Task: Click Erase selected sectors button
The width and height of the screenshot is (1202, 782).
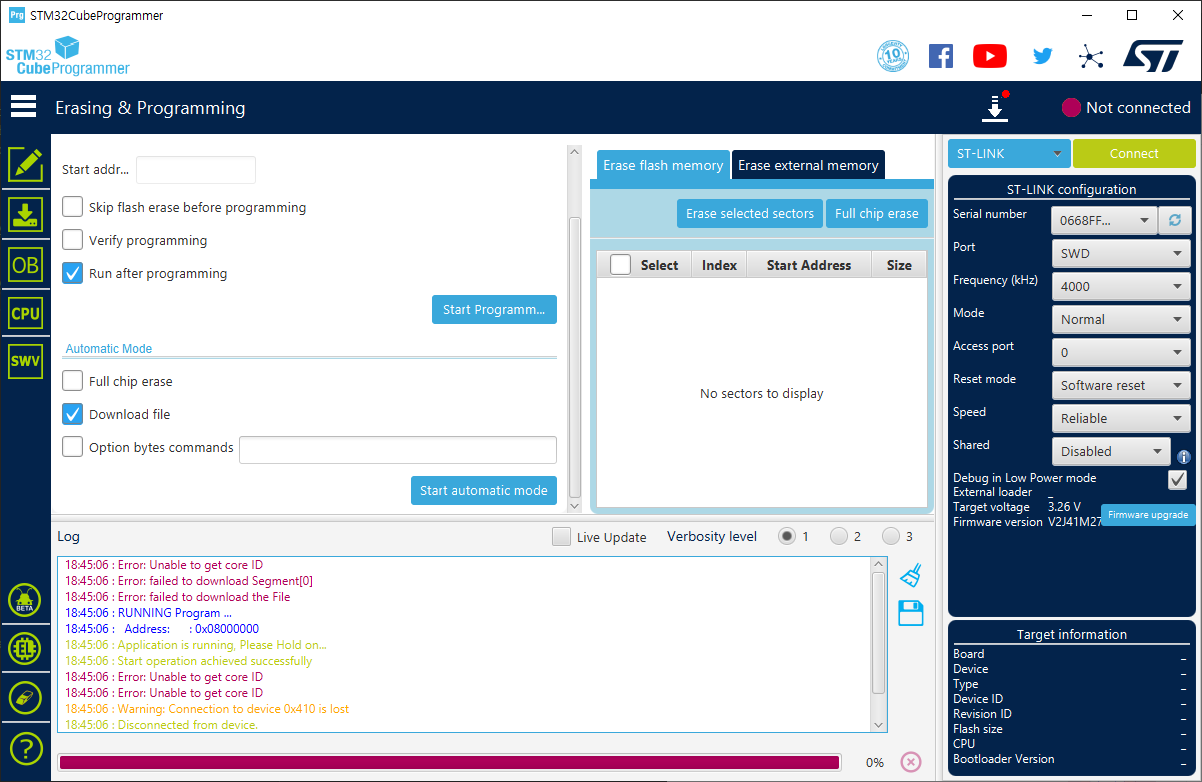Action: (x=750, y=213)
